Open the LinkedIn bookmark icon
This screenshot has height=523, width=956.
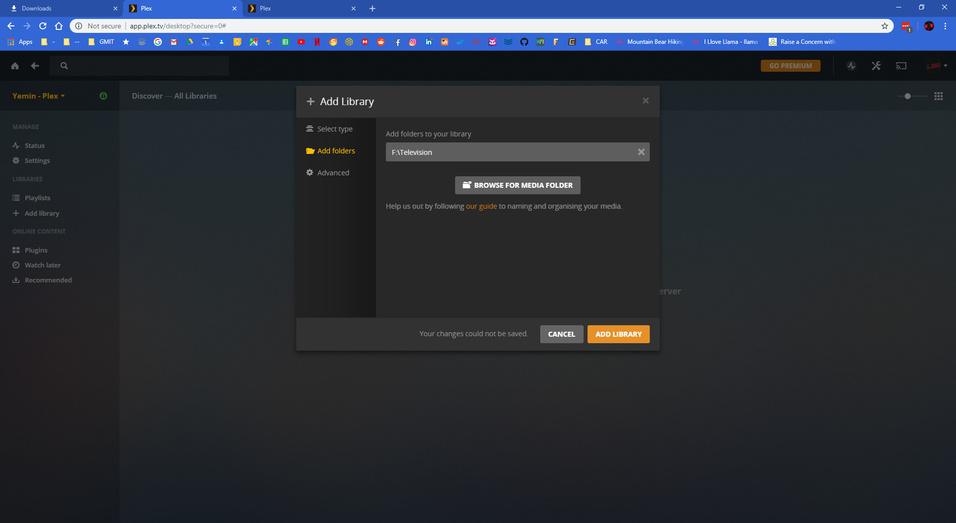click(x=429, y=42)
